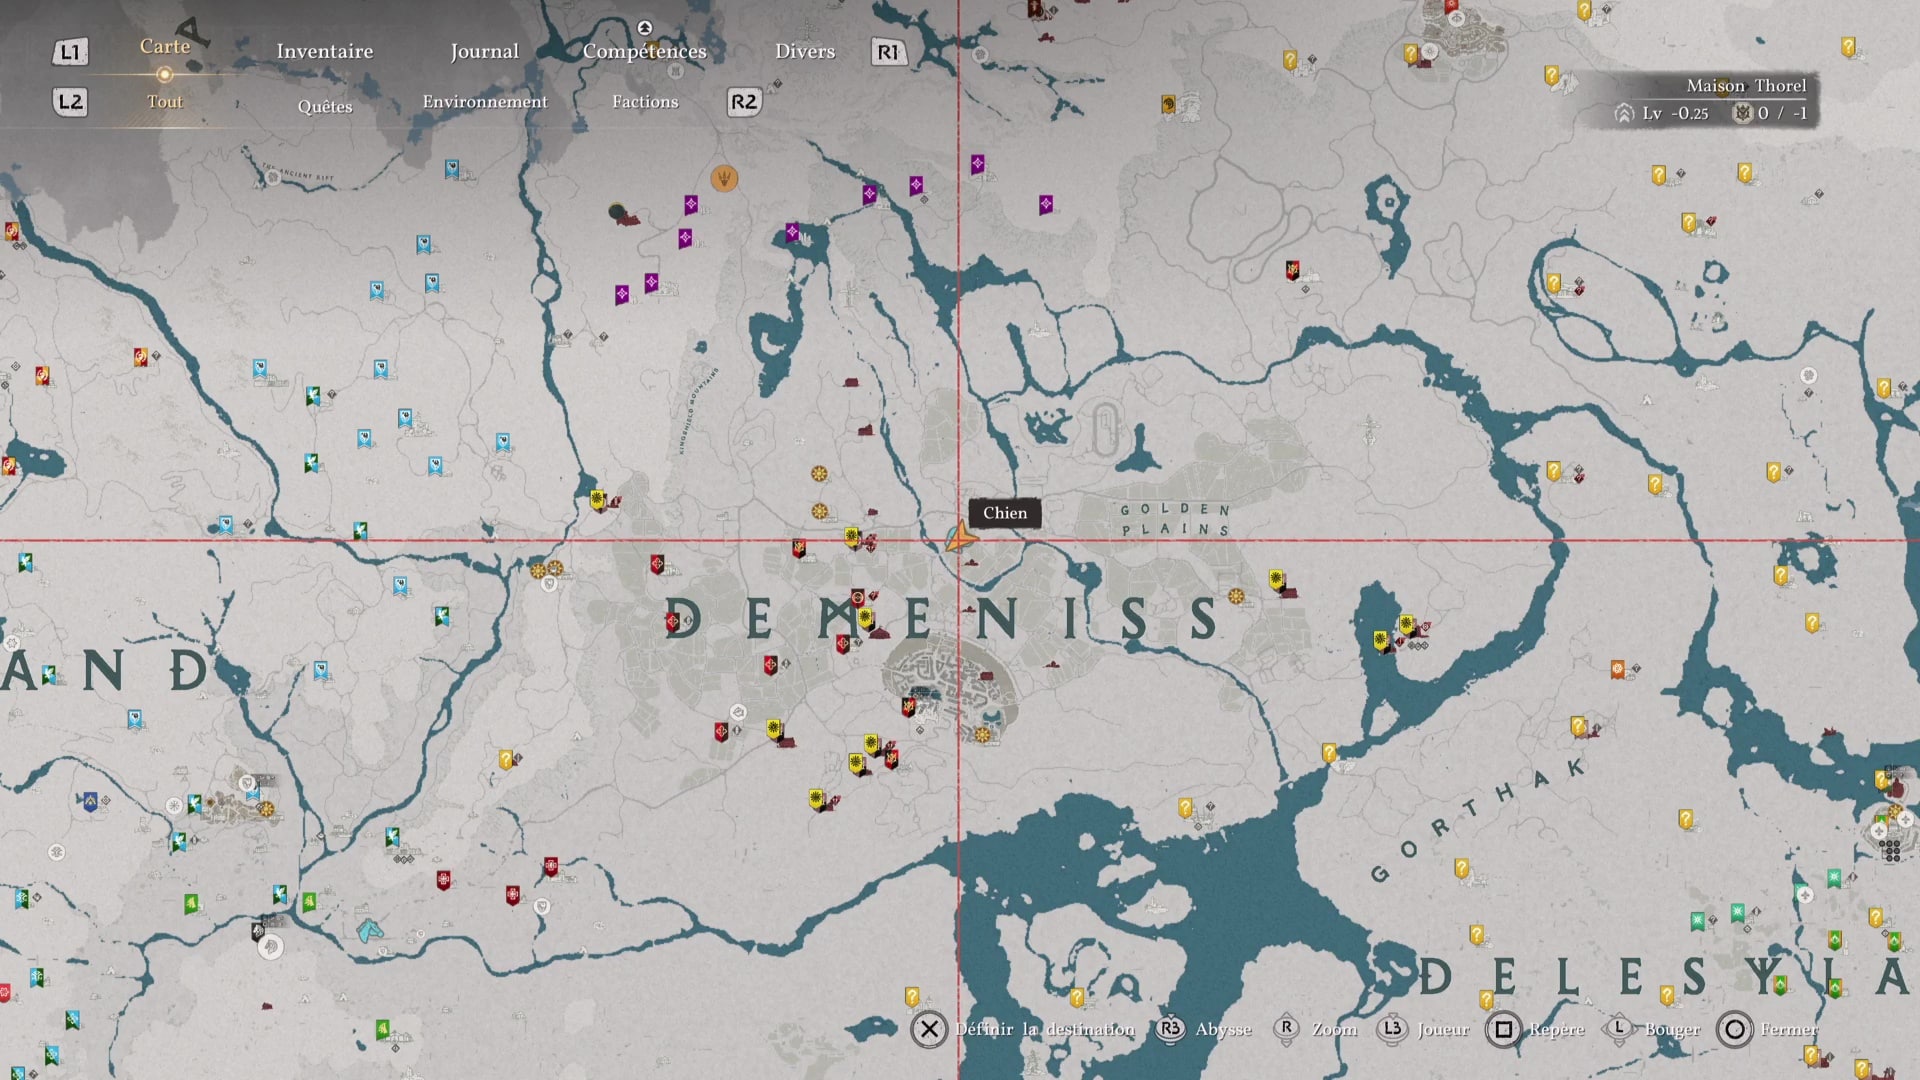Go to the Divers tab

pyautogui.click(x=804, y=51)
